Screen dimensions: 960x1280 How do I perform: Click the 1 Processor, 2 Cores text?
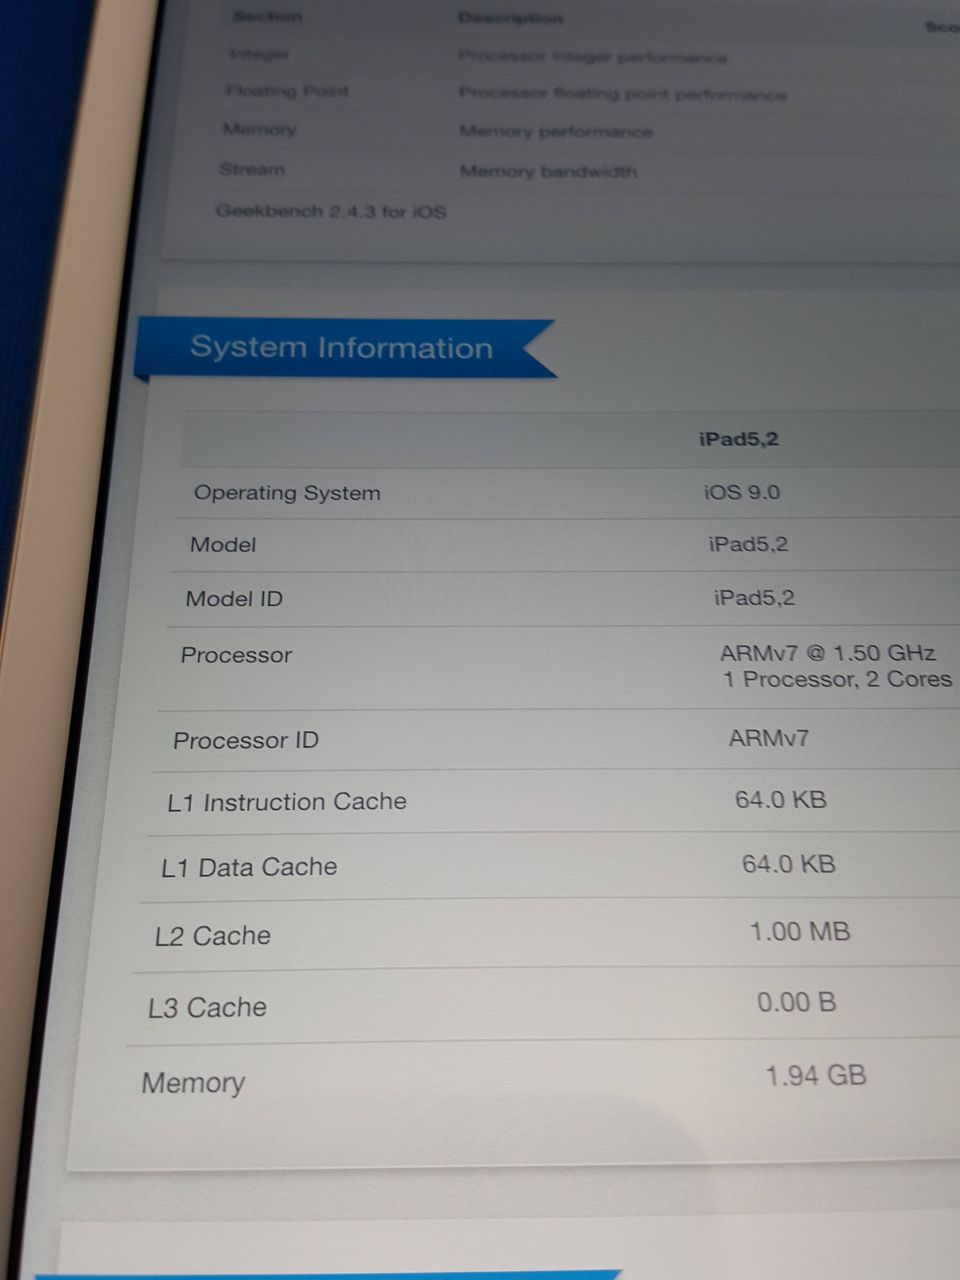(837, 679)
